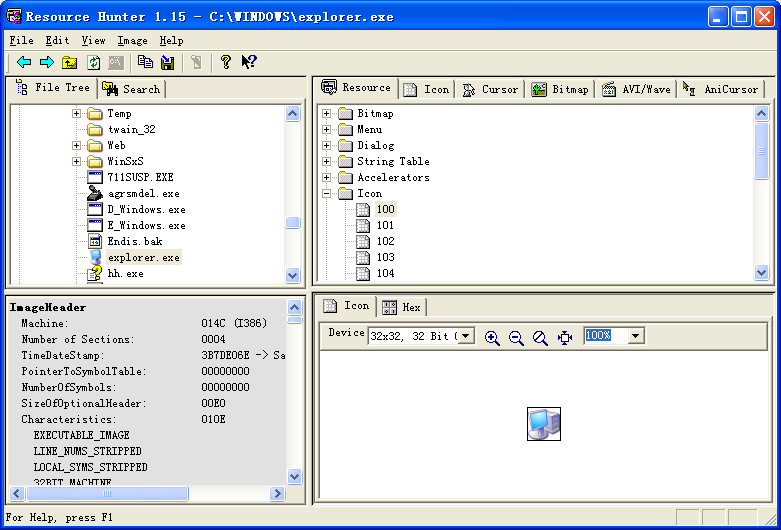This screenshot has width=781, height=530.
Task: Click the Endis.bak file icon
Action: pos(95,242)
